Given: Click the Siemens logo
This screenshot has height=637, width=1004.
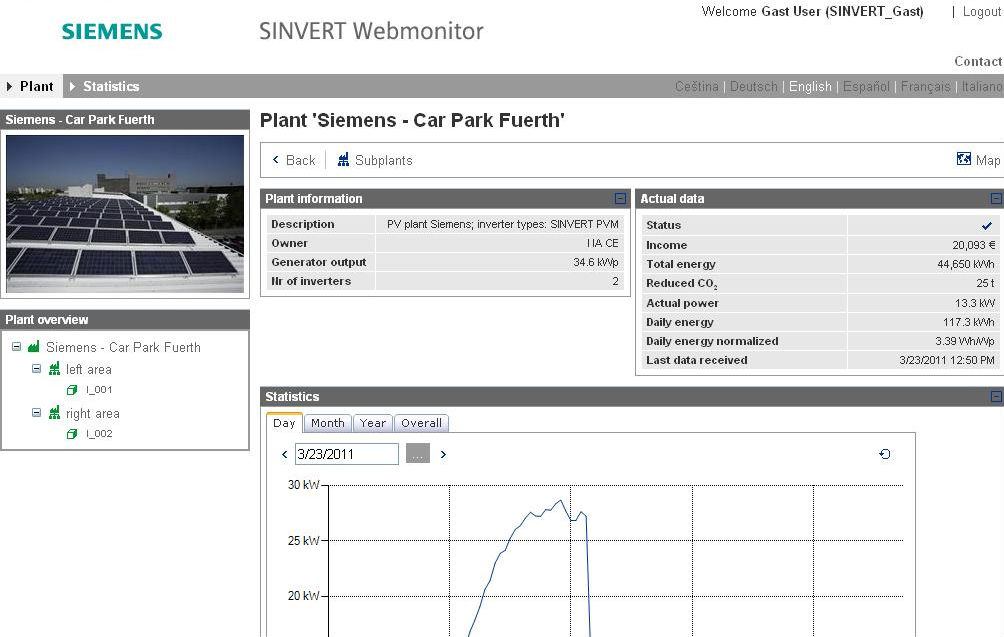Looking at the screenshot, I should point(112,31).
